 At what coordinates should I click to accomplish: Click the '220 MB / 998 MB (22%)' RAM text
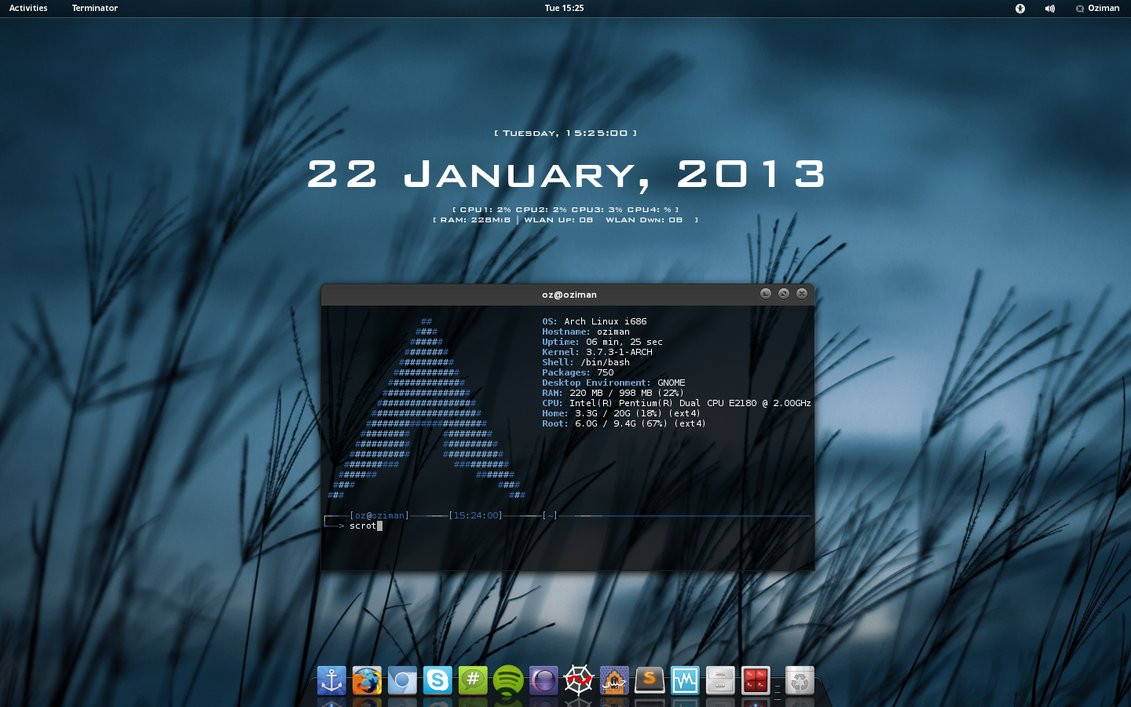626,393
